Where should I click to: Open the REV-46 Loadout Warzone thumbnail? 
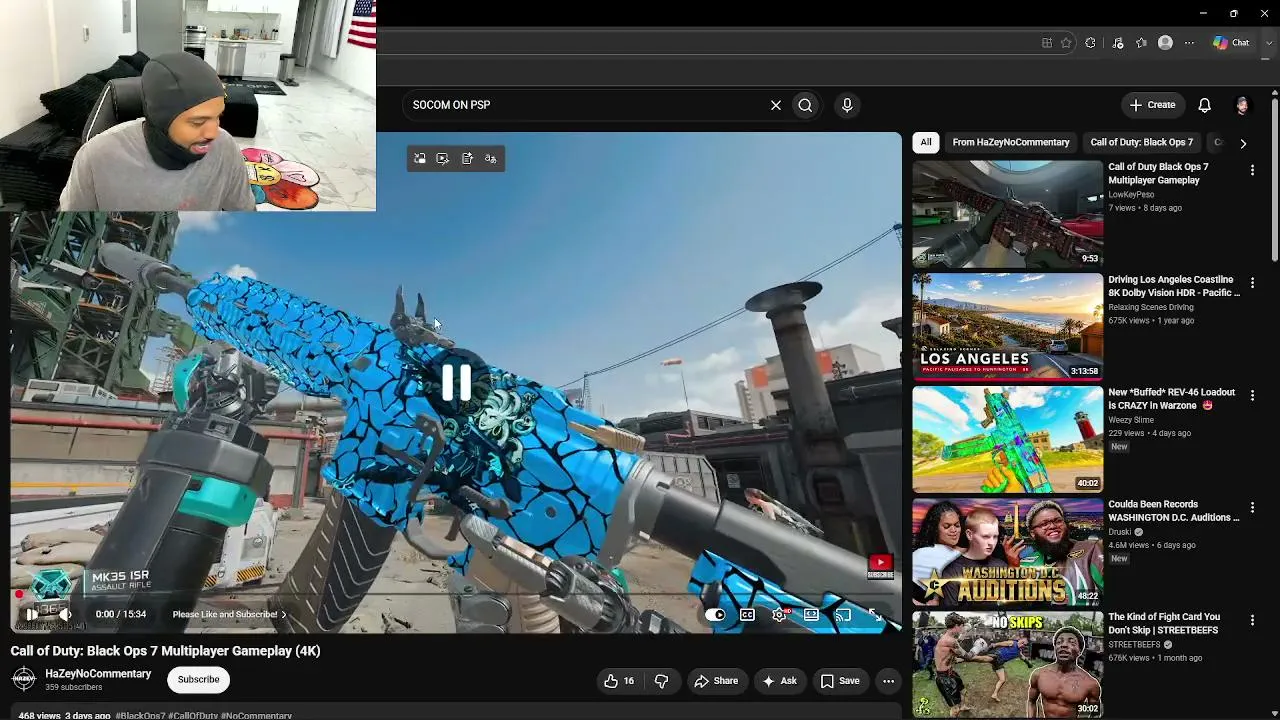pyautogui.click(x=1007, y=439)
